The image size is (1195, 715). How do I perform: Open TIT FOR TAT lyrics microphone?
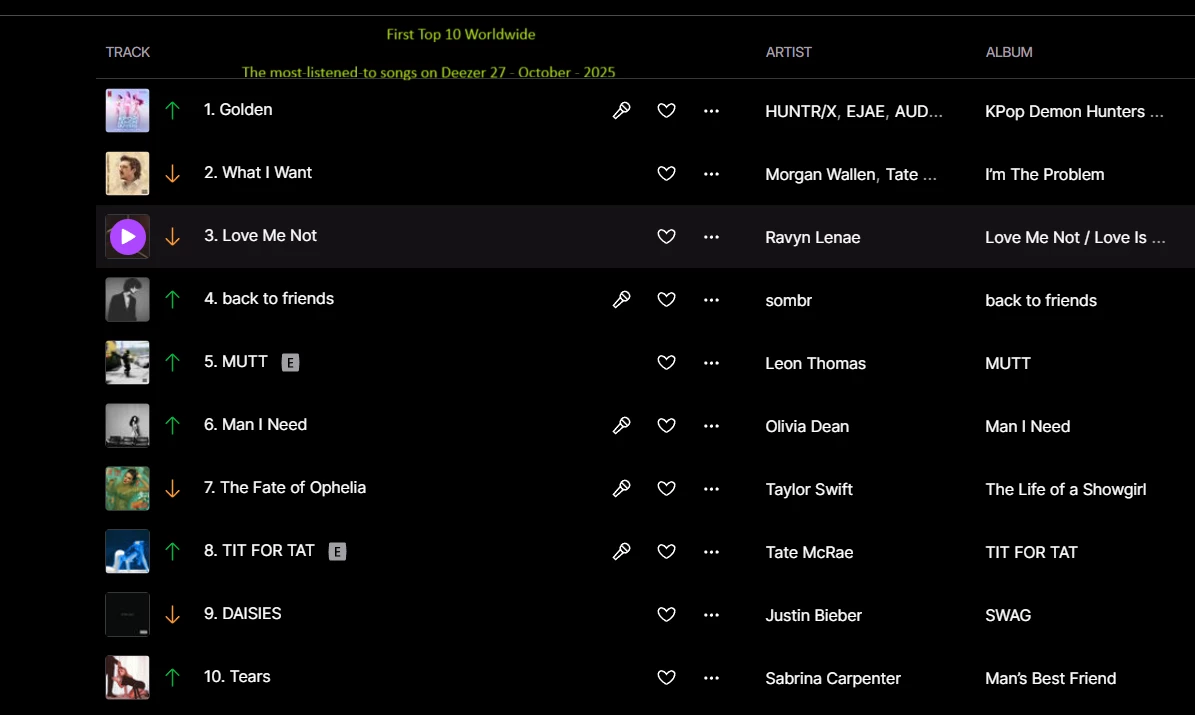tap(621, 551)
